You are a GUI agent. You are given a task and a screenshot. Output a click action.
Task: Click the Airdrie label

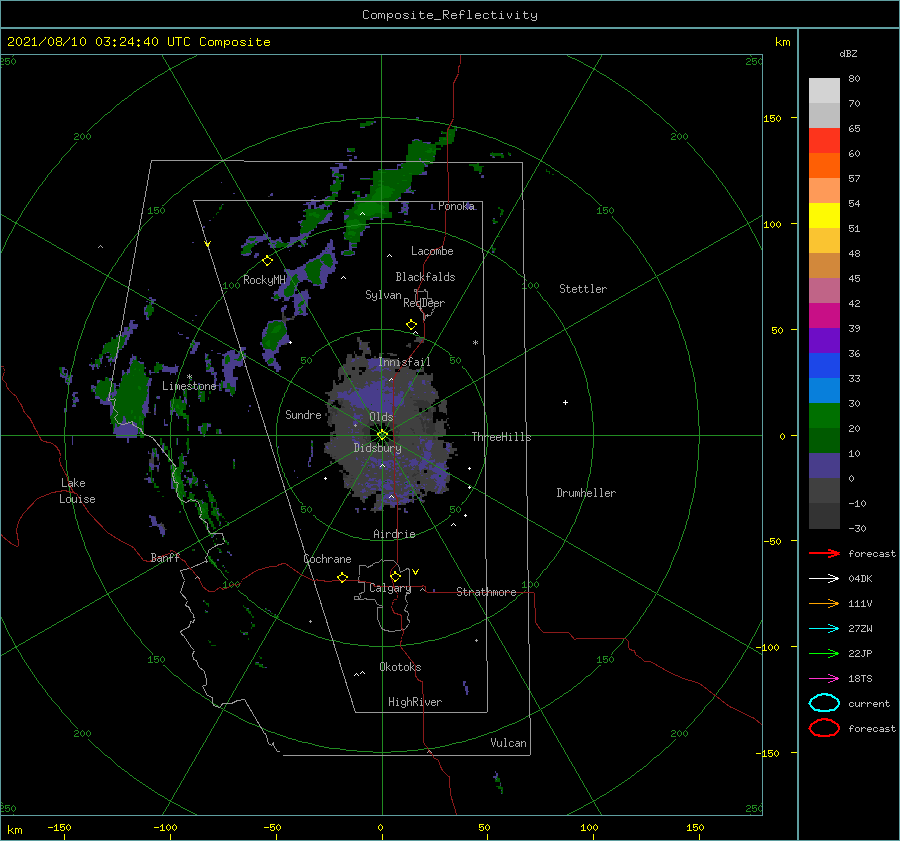point(394,534)
